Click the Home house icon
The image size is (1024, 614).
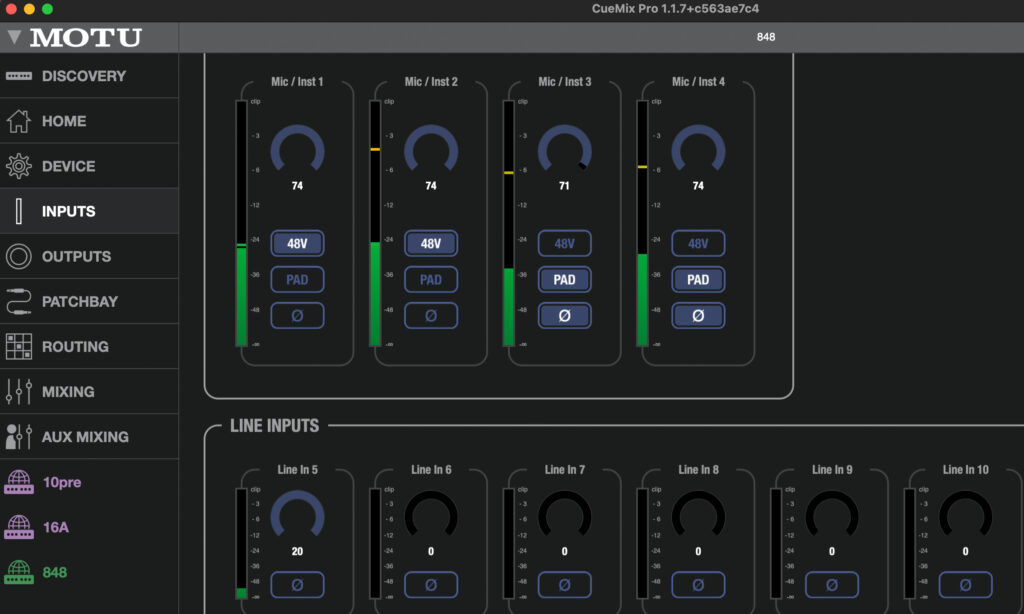(x=19, y=121)
